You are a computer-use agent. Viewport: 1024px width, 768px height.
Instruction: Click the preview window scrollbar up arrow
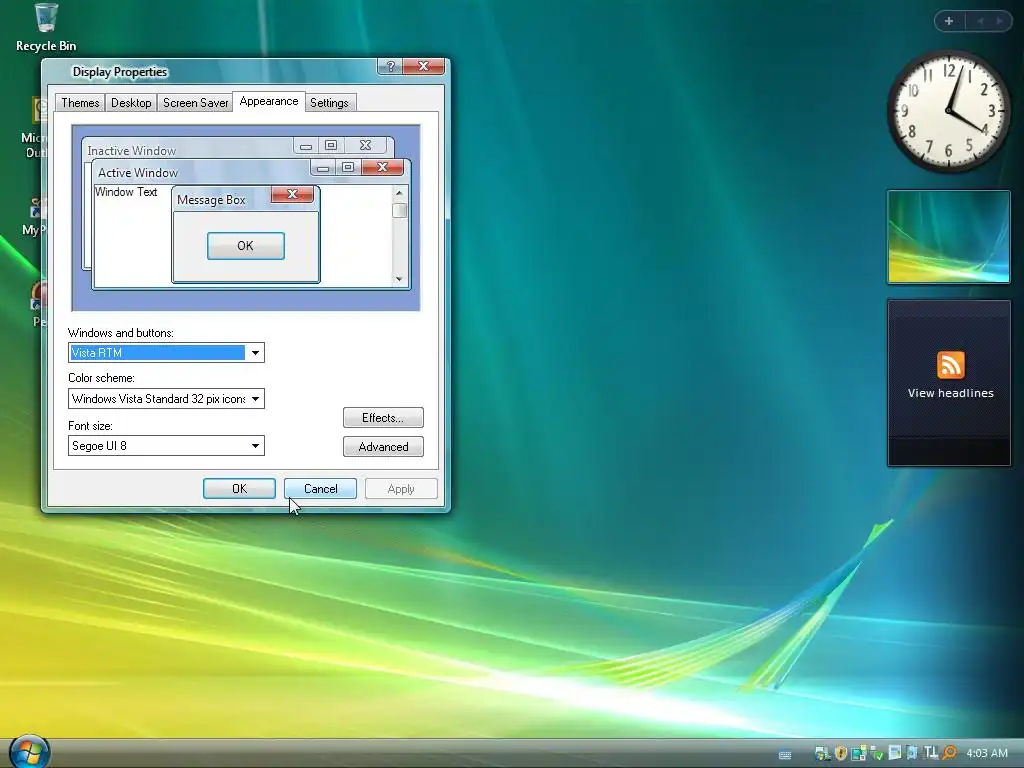399,193
